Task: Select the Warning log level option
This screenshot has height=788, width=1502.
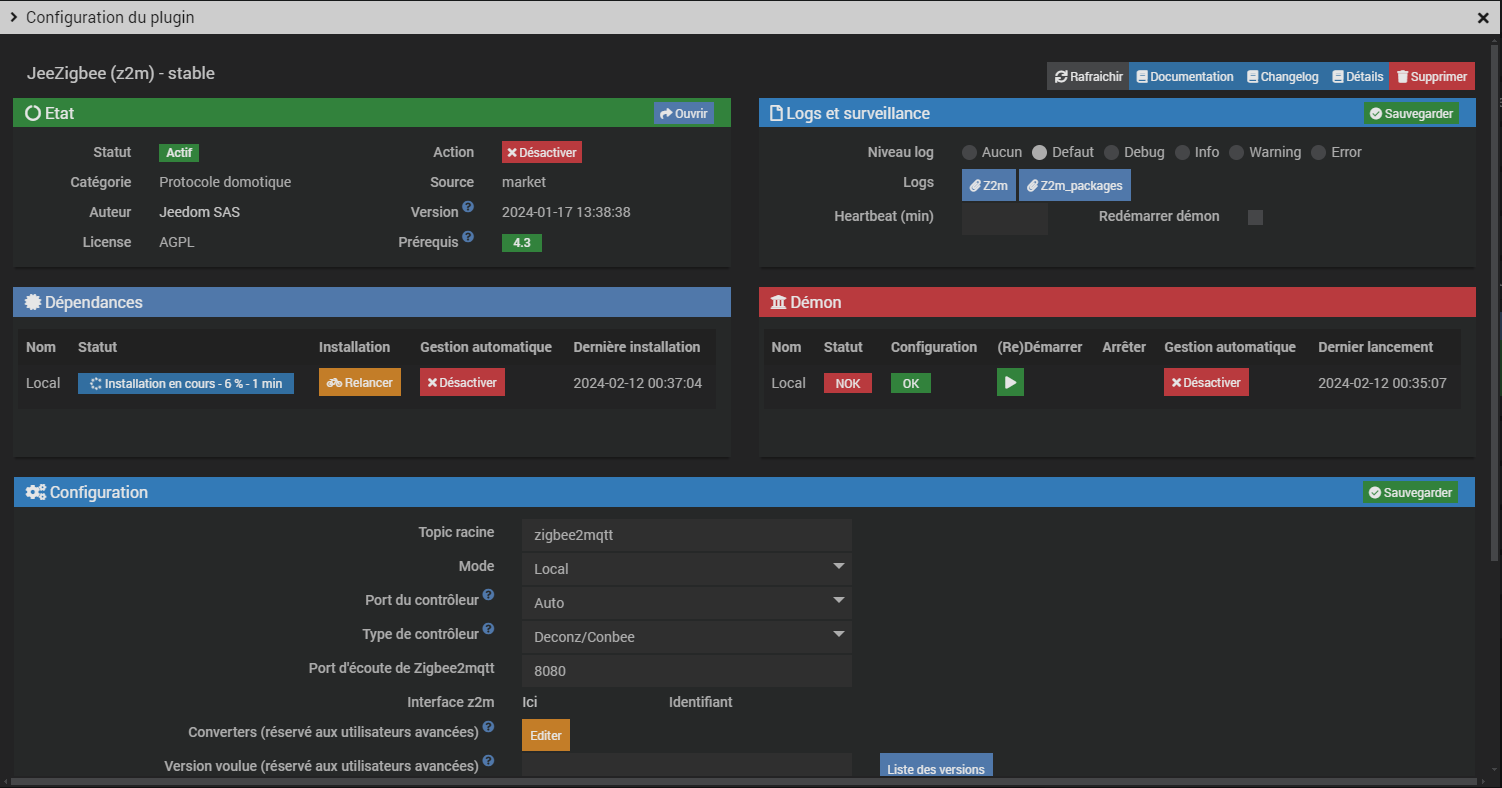Action: (x=1236, y=153)
